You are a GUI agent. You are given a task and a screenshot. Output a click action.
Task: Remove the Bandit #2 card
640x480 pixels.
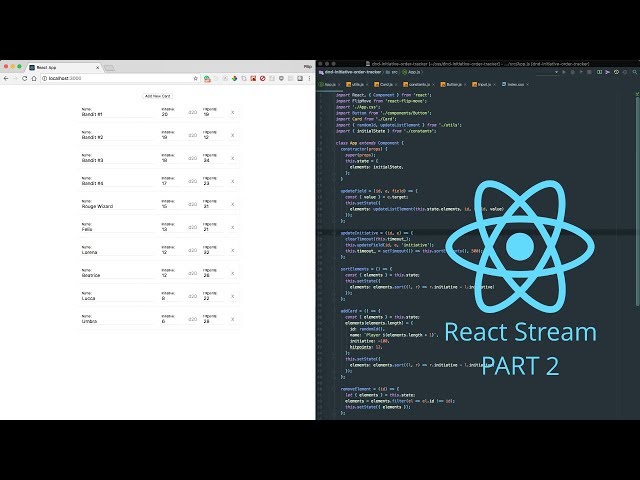[233, 135]
